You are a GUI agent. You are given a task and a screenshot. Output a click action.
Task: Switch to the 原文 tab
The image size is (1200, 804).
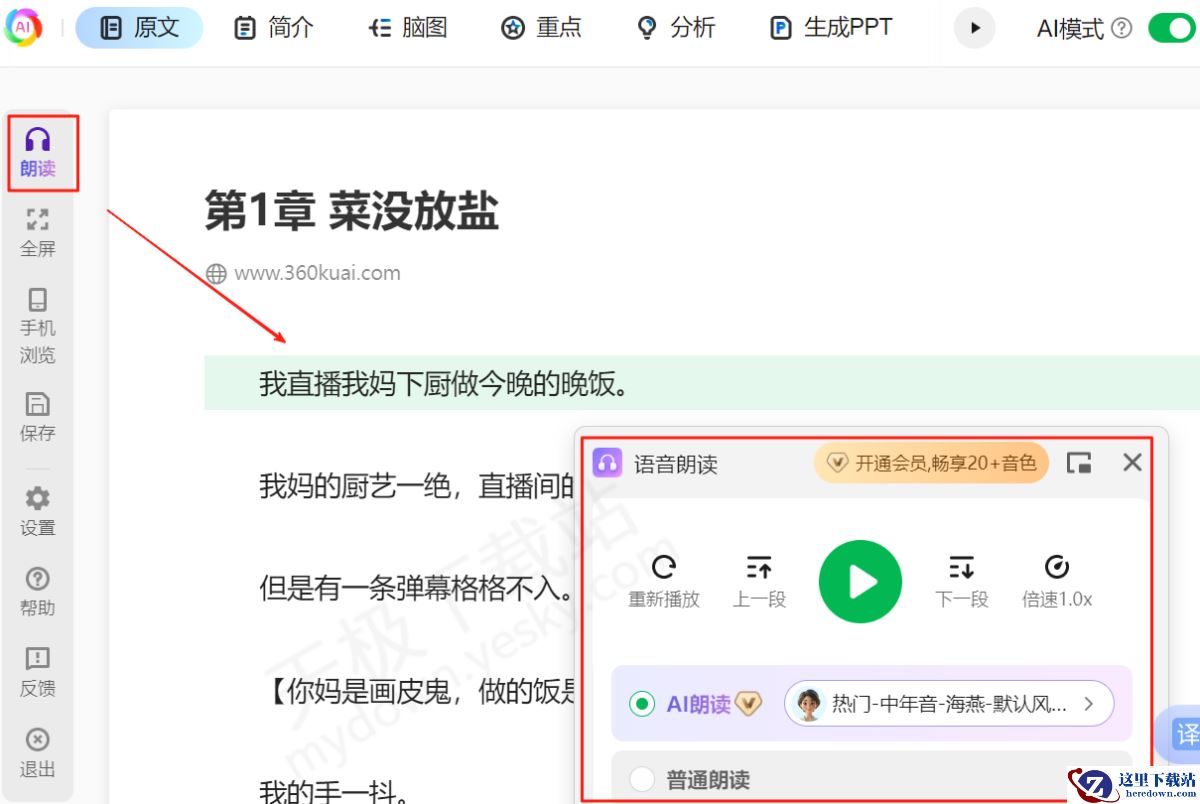(140, 28)
